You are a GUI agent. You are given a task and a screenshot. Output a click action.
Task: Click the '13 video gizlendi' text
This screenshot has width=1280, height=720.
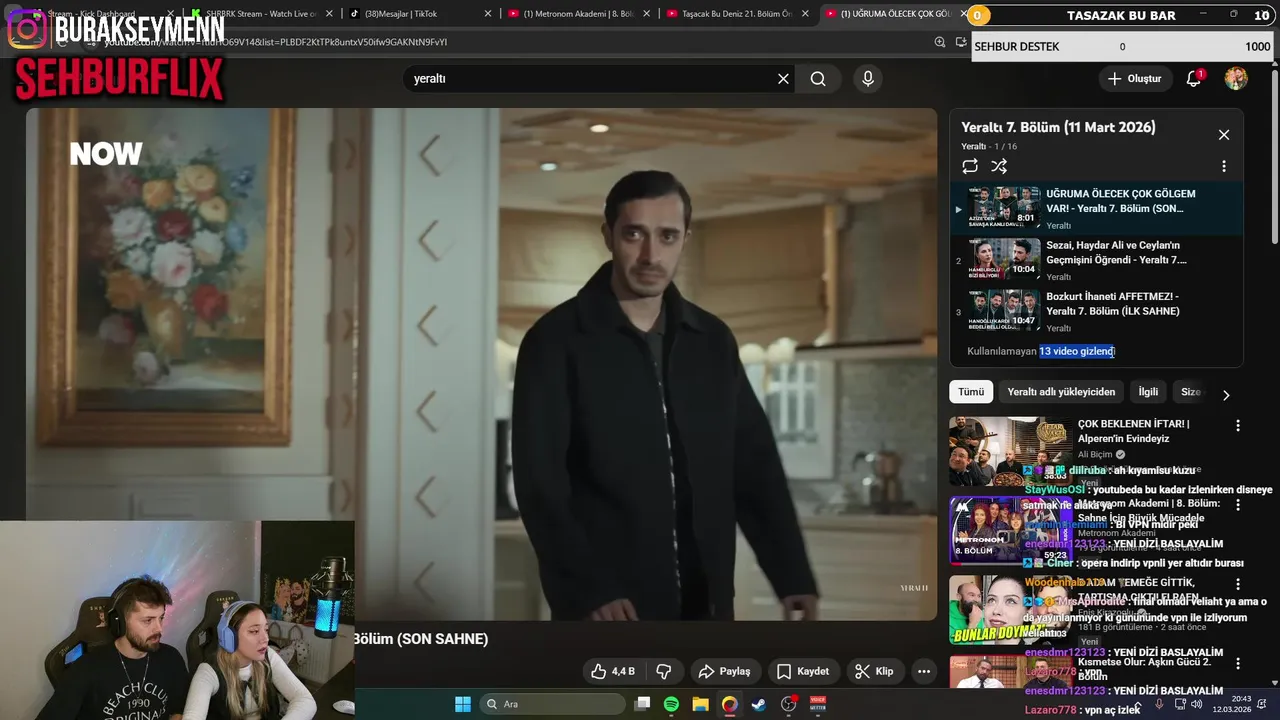[x=1076, y=351]
